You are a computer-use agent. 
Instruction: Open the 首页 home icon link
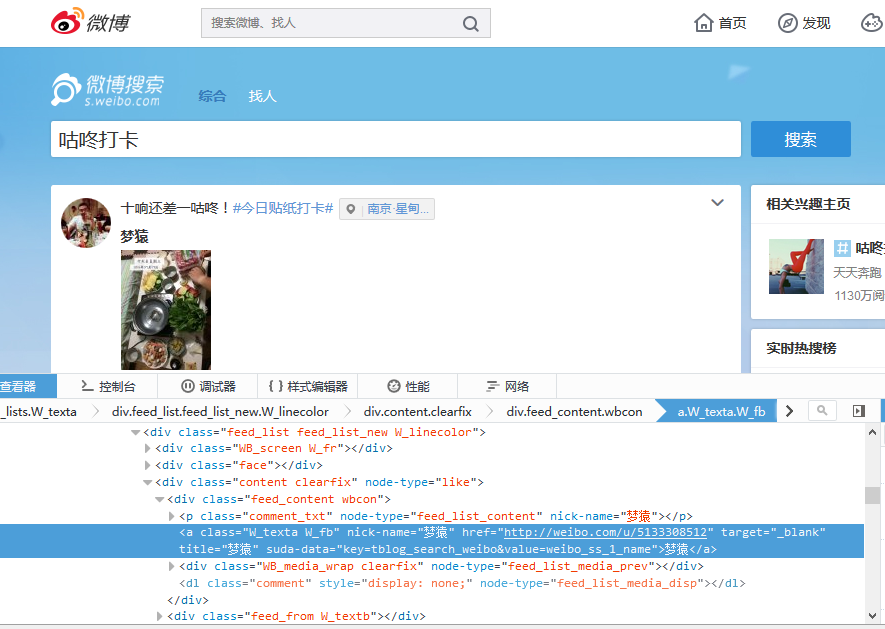pos(703,23)
